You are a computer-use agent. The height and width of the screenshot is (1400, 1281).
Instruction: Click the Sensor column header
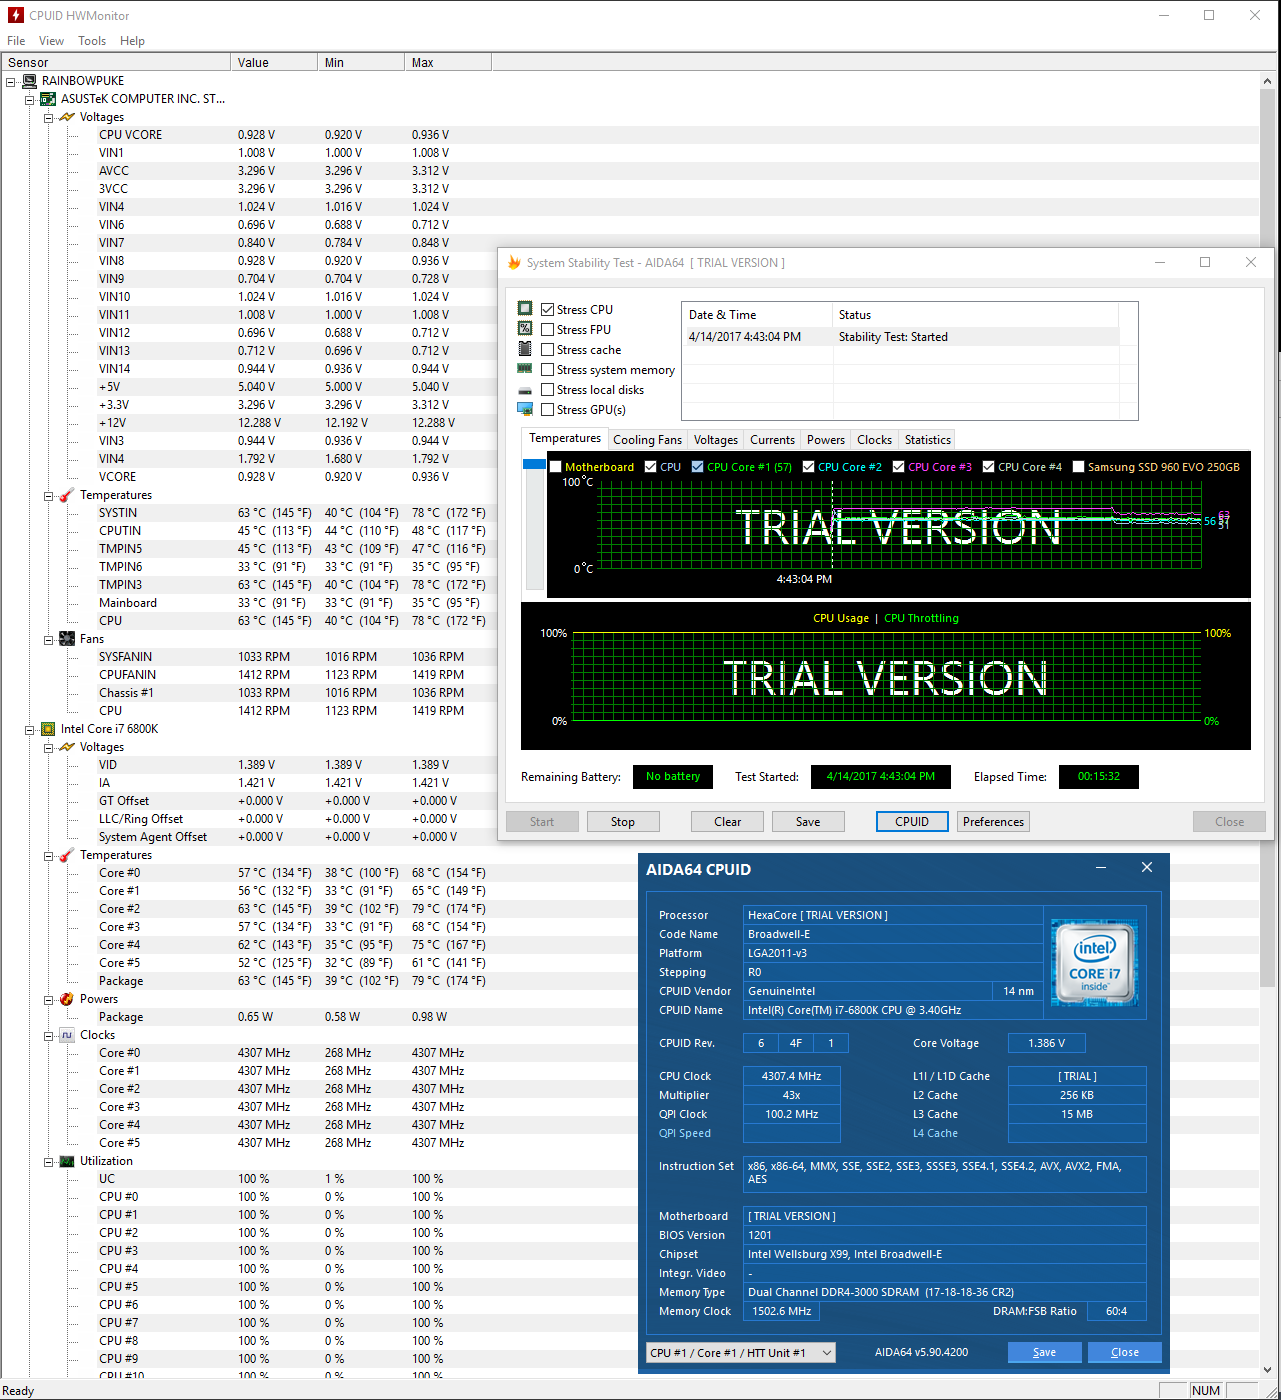pyautogui.click(x=116, y=62)
